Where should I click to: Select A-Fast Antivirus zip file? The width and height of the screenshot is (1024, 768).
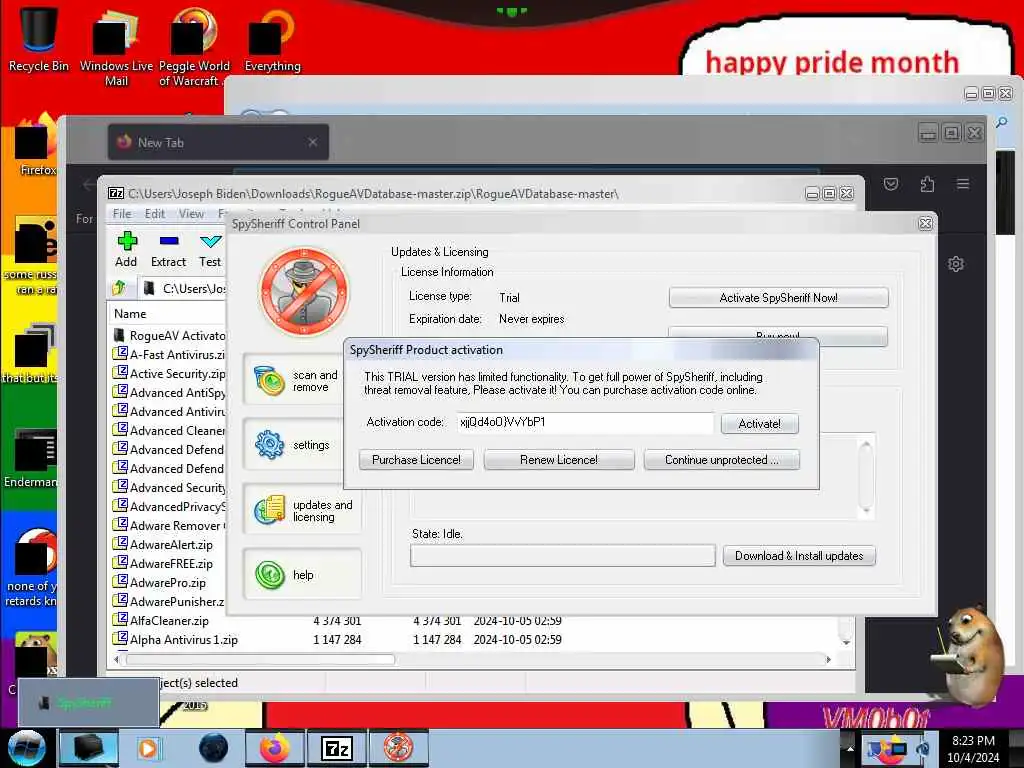coord(169,355)
